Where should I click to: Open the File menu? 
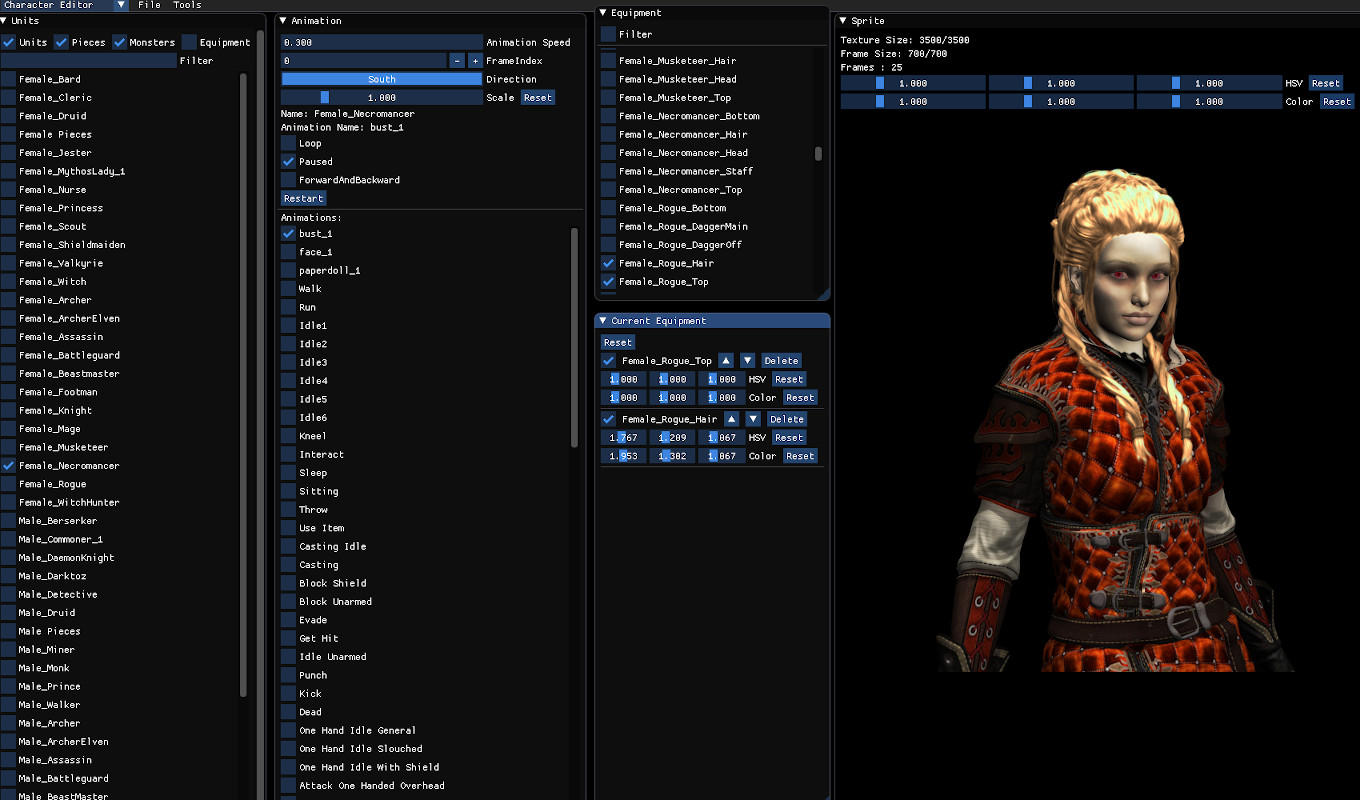tap(149, 5)
